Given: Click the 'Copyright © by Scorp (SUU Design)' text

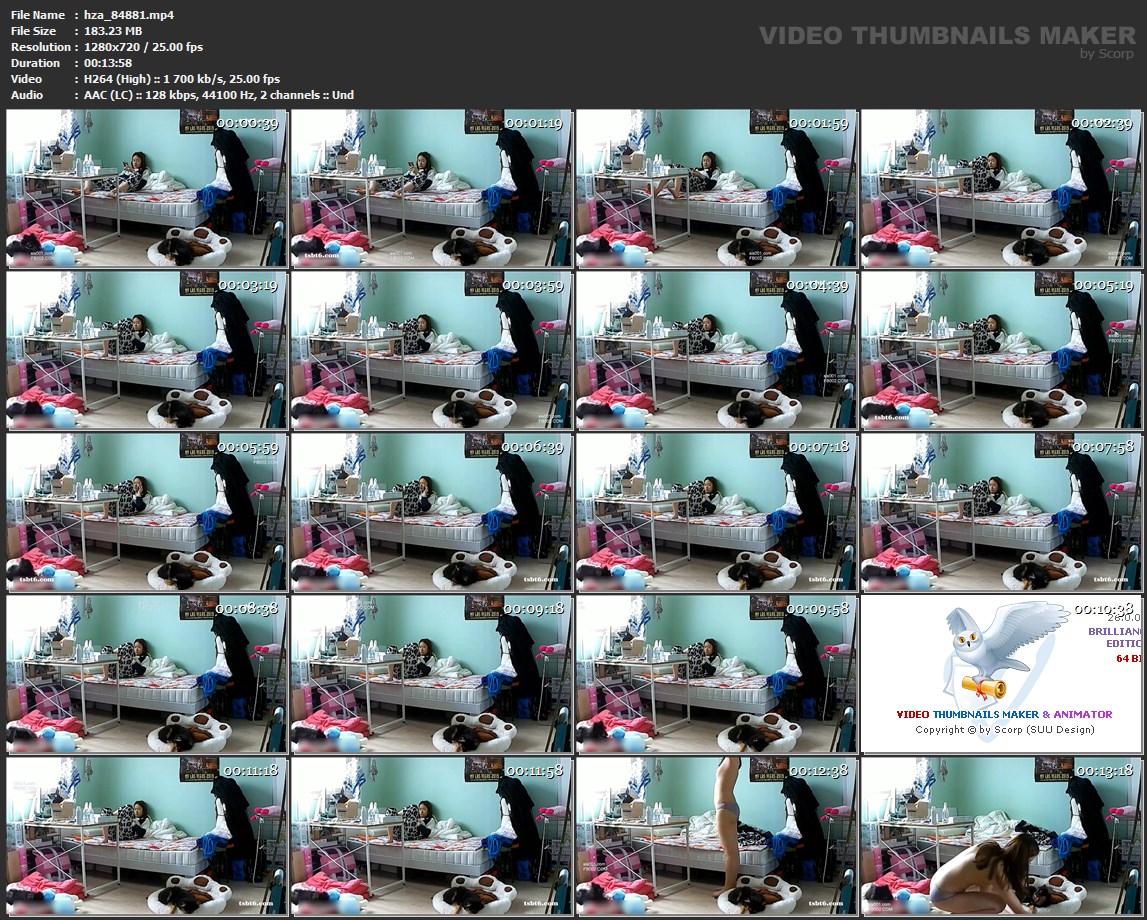Looking at the screenshot, I should click(1004, 729).
